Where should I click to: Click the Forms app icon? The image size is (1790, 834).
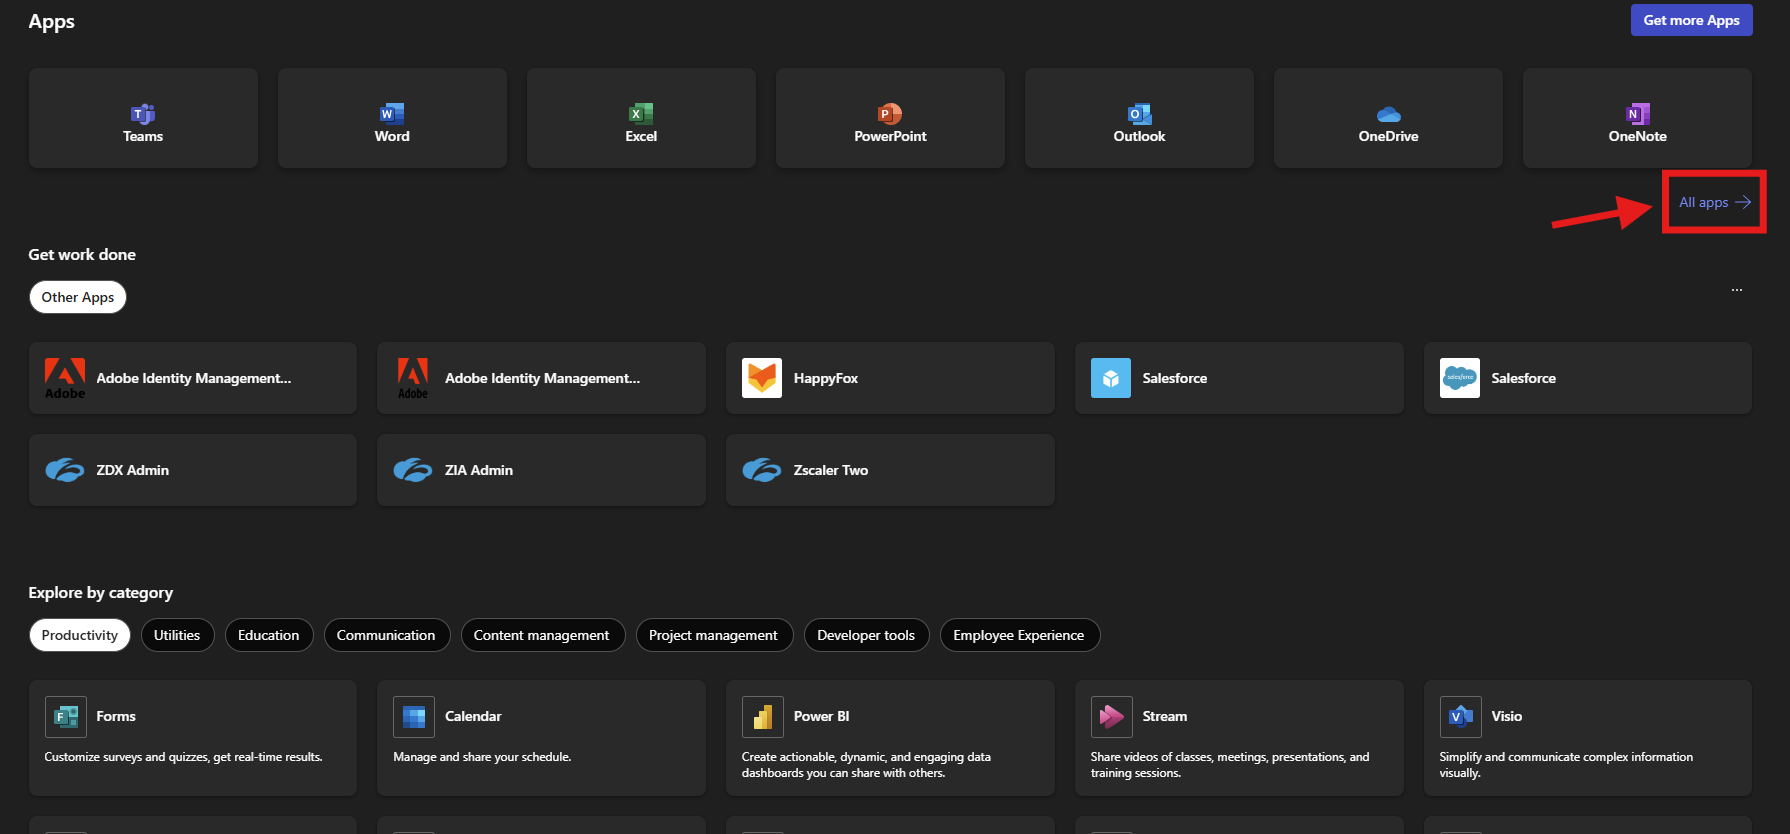pos(66,717)
